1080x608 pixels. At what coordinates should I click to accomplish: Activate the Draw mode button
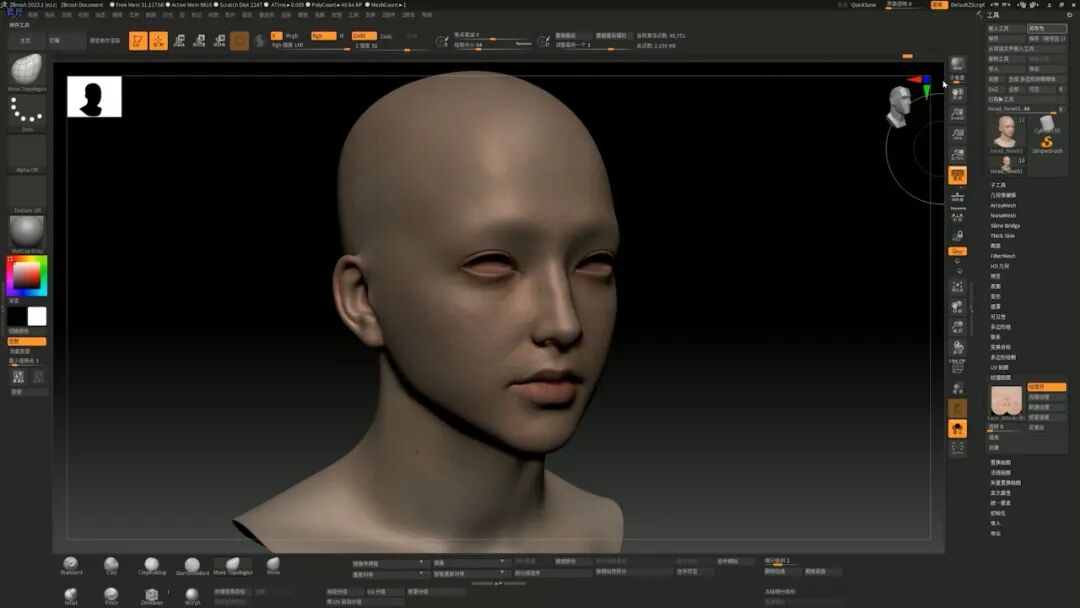coord(158,41)
